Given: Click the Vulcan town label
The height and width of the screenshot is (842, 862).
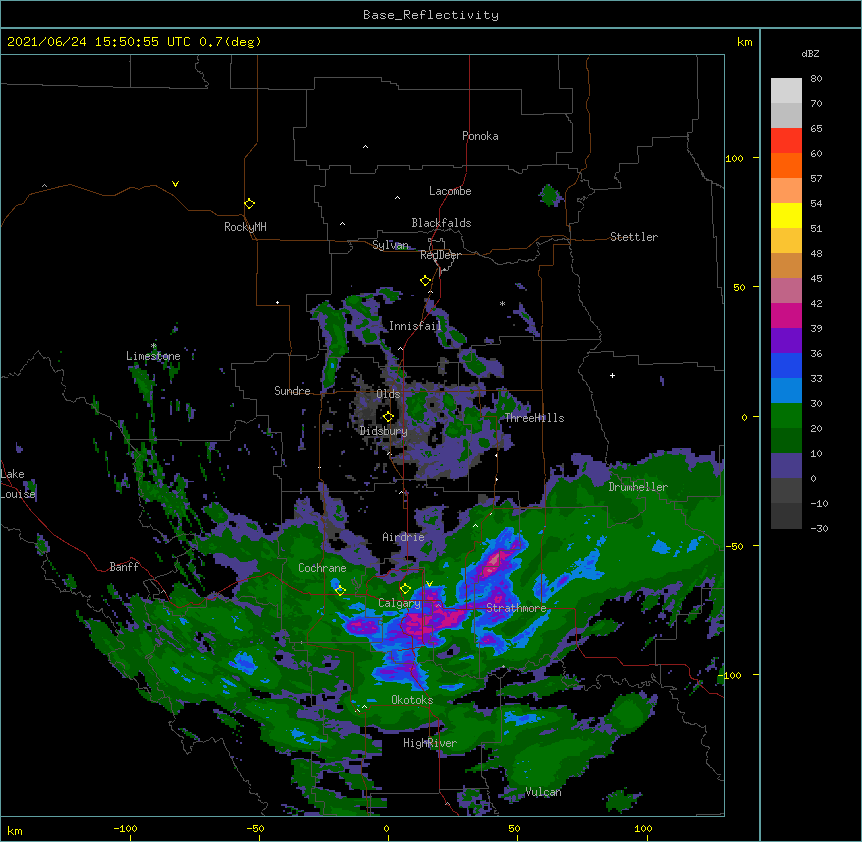Looking at the screenshot, I should [x=543, y=792].
